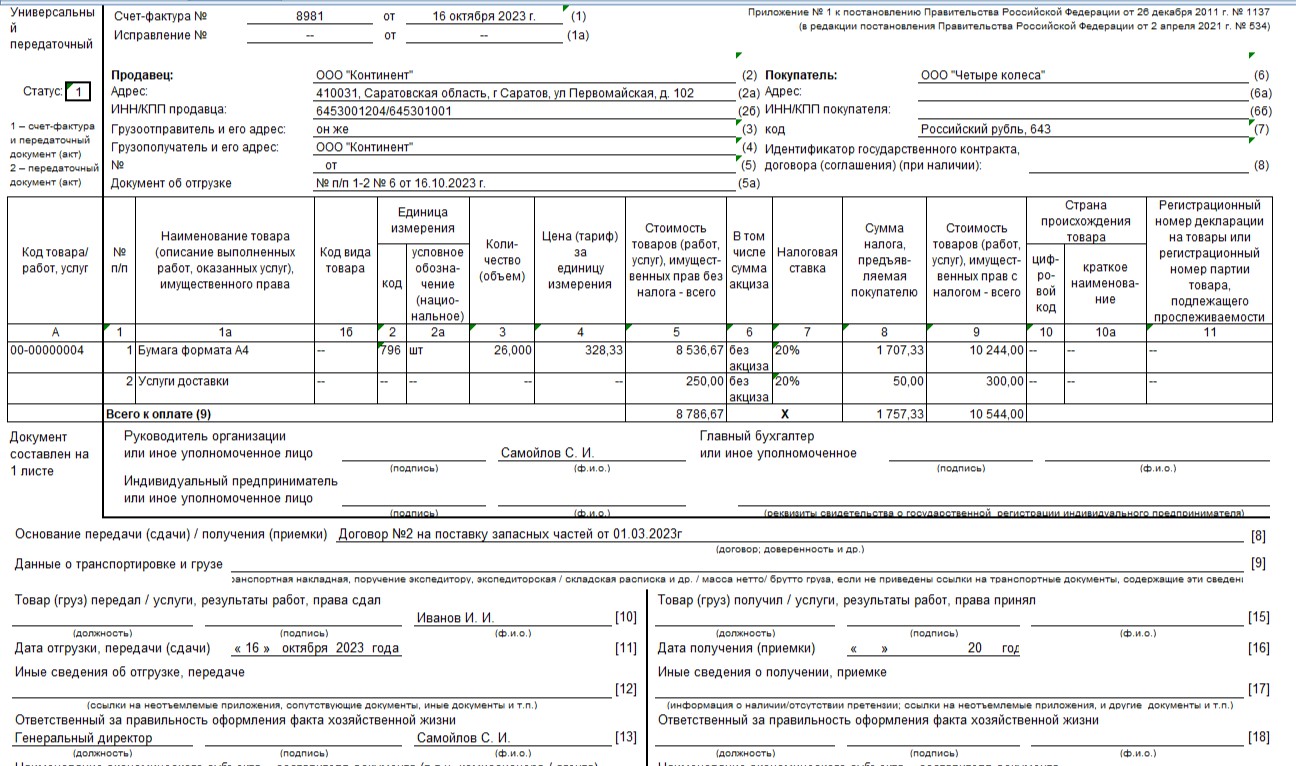
Task: Select the 'Код вида товара' column header
Action: (x=345, y=260)
